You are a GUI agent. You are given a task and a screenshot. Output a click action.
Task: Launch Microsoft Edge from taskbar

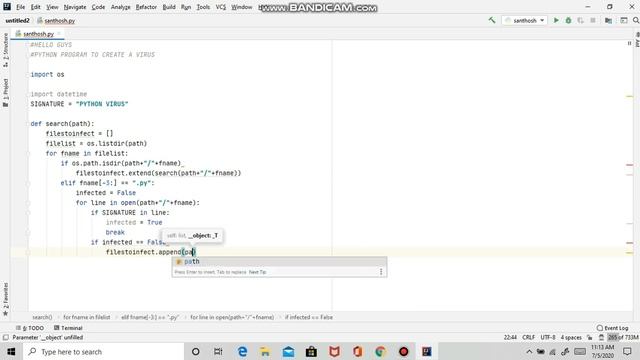point(242,351)
